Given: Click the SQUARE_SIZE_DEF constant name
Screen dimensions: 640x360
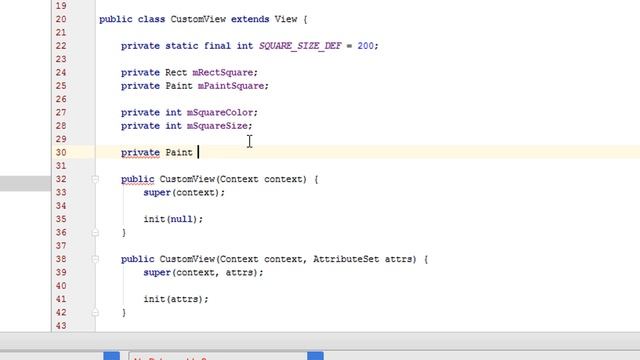Looking at the screenshot, I should click(300, 46).
